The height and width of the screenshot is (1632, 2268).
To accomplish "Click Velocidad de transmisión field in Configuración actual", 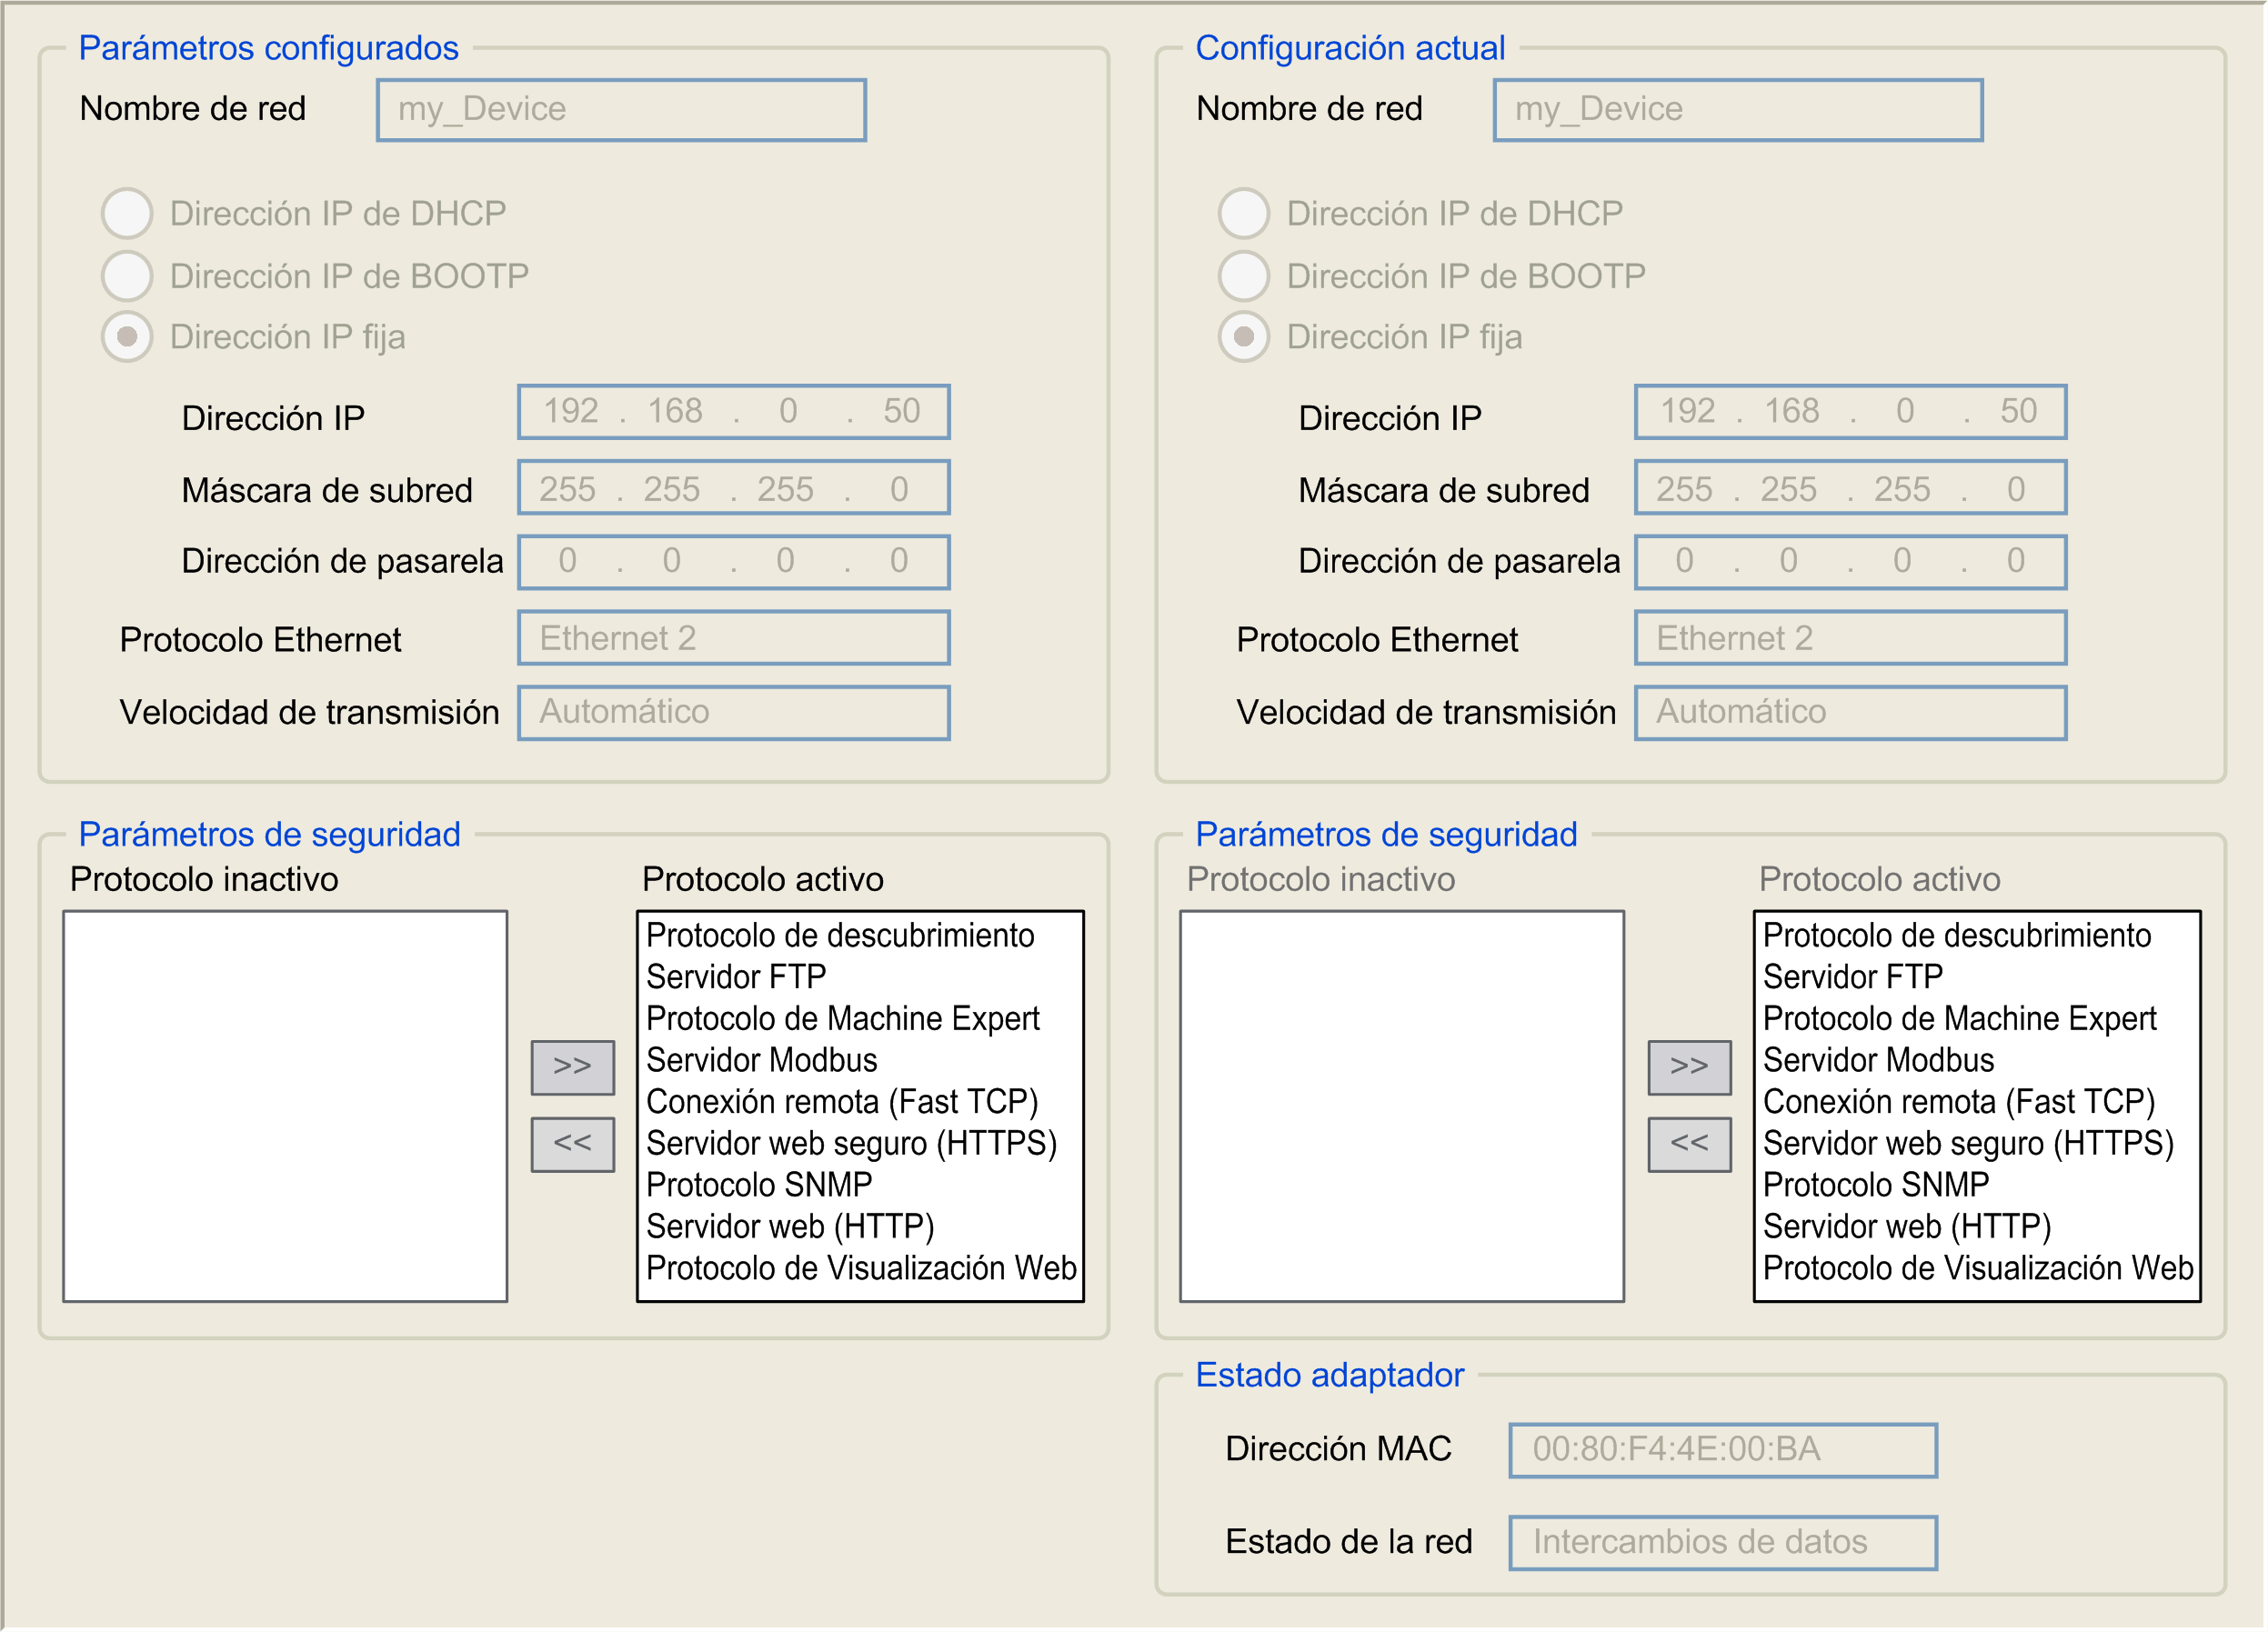I will pyautogui.click(x=1850, y=713).
